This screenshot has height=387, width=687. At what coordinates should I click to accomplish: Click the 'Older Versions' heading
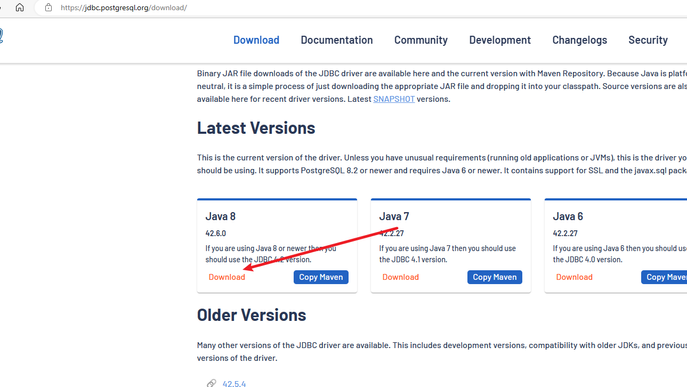click(251, 315)
